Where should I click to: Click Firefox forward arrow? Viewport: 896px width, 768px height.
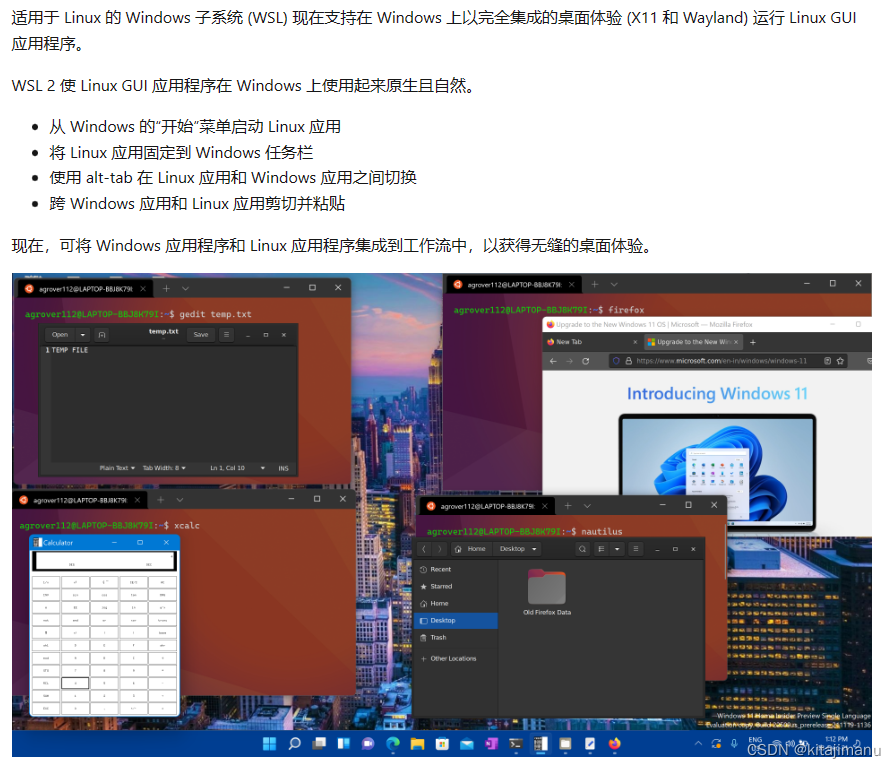click(x=569, y=361)
